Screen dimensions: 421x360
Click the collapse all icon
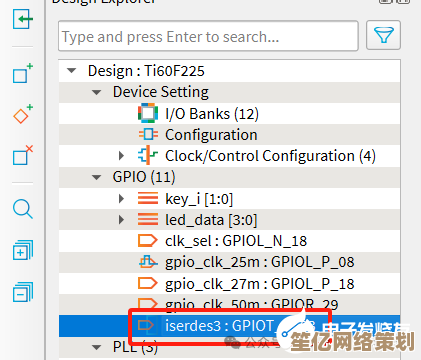(23, 292)
